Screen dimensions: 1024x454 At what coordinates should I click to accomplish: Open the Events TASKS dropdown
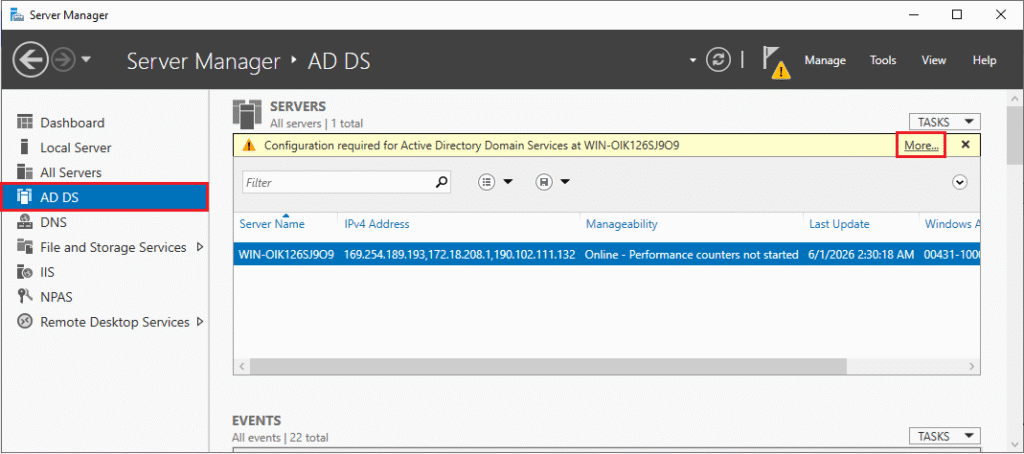[944, 436]
